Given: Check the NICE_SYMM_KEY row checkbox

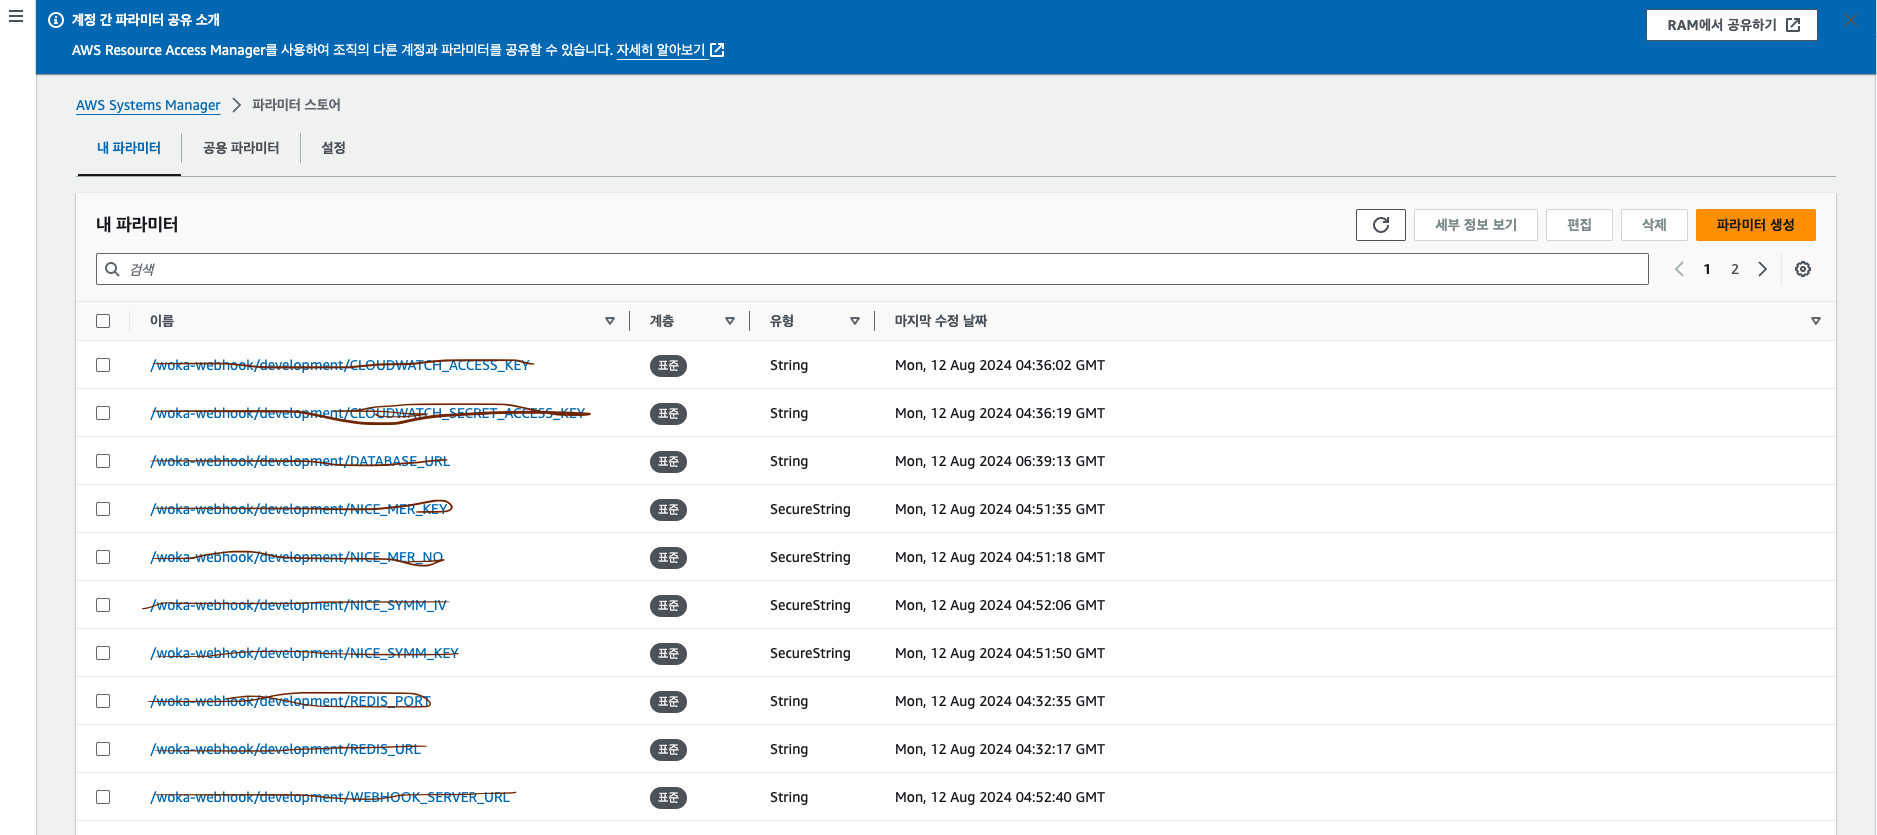Looking at the screenshot, I should pyautogui.click(x=103, y=653).
